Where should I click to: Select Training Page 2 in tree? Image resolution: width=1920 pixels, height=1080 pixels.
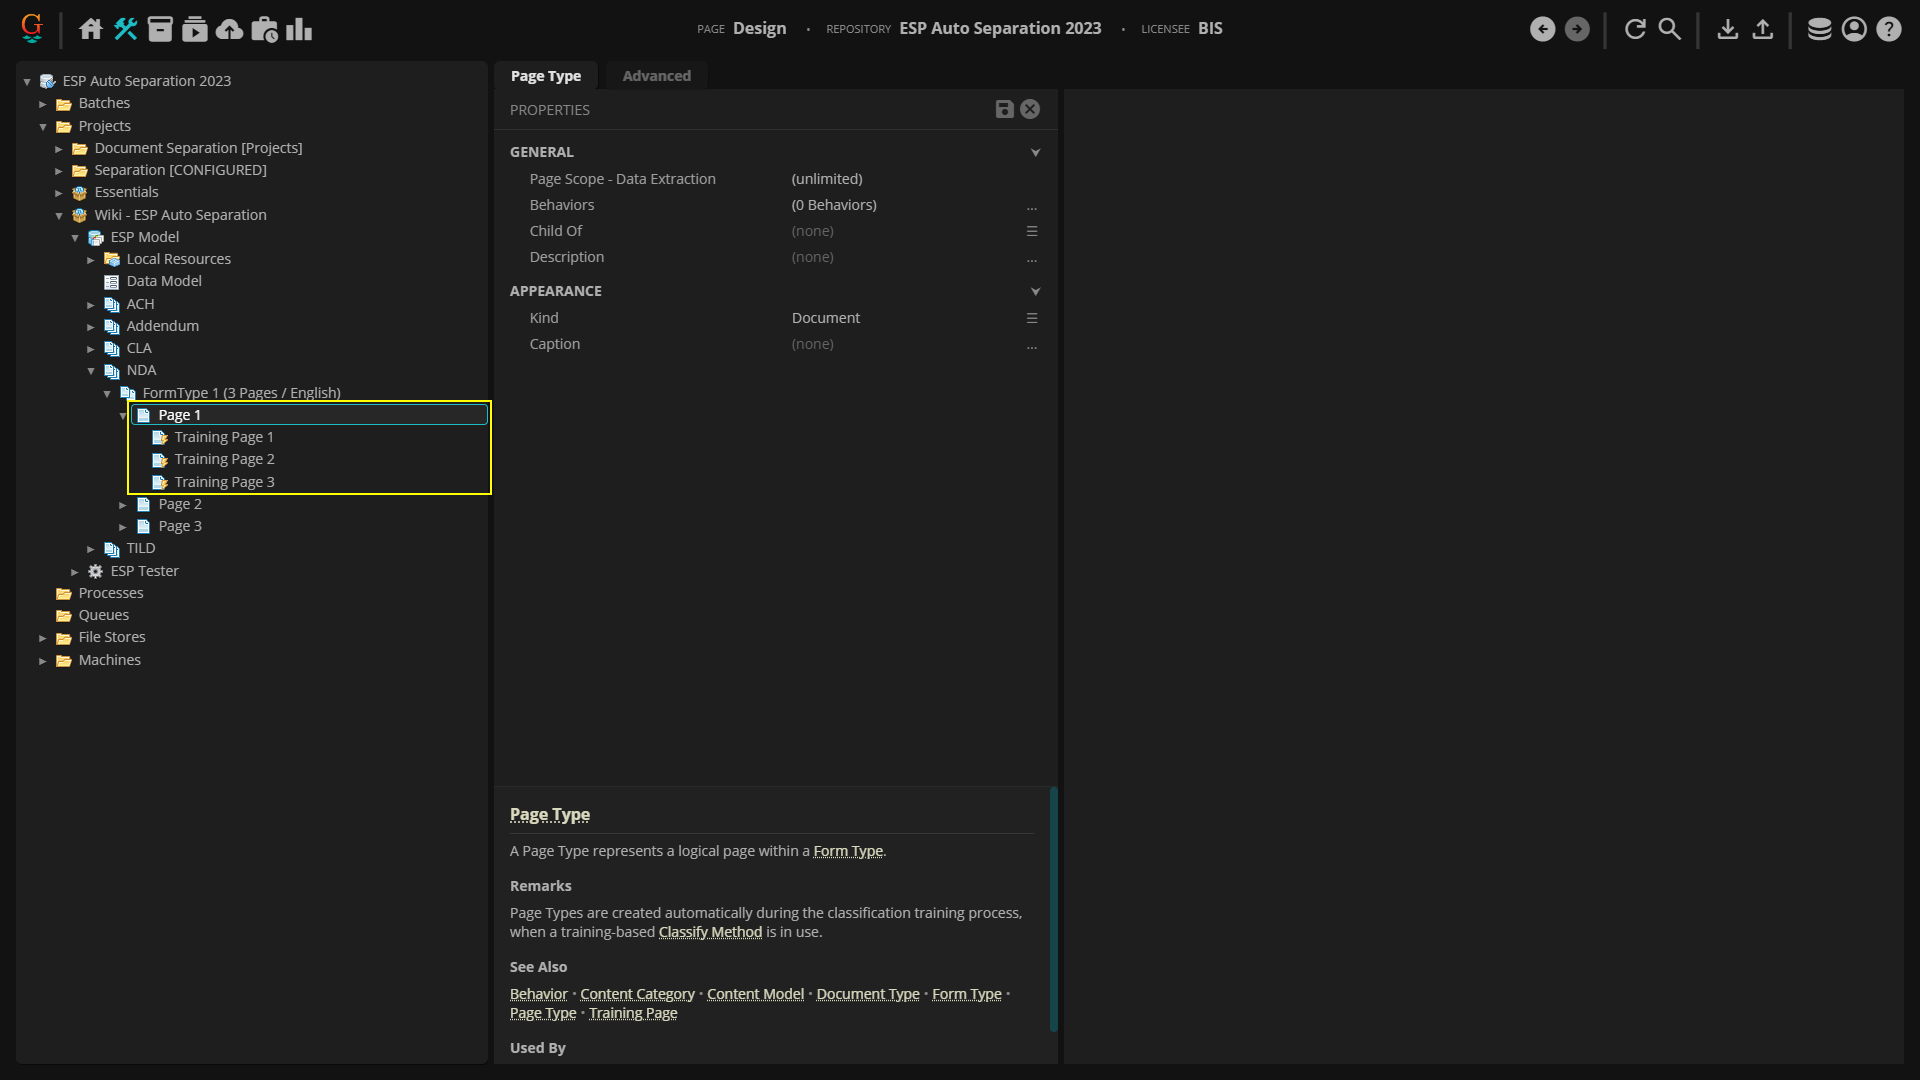(224, 459)
